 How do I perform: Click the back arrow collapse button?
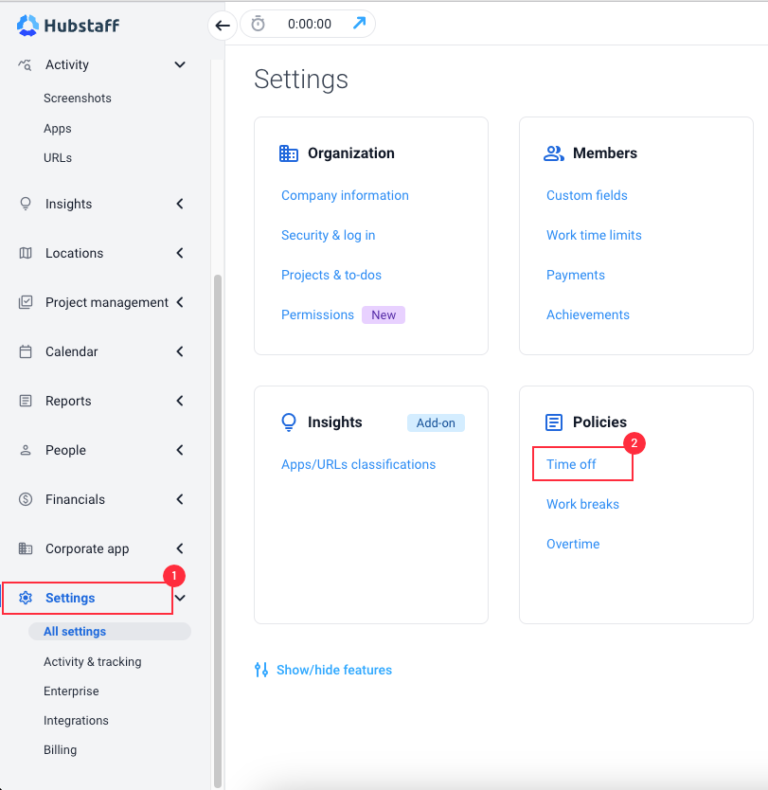(222, 25)
